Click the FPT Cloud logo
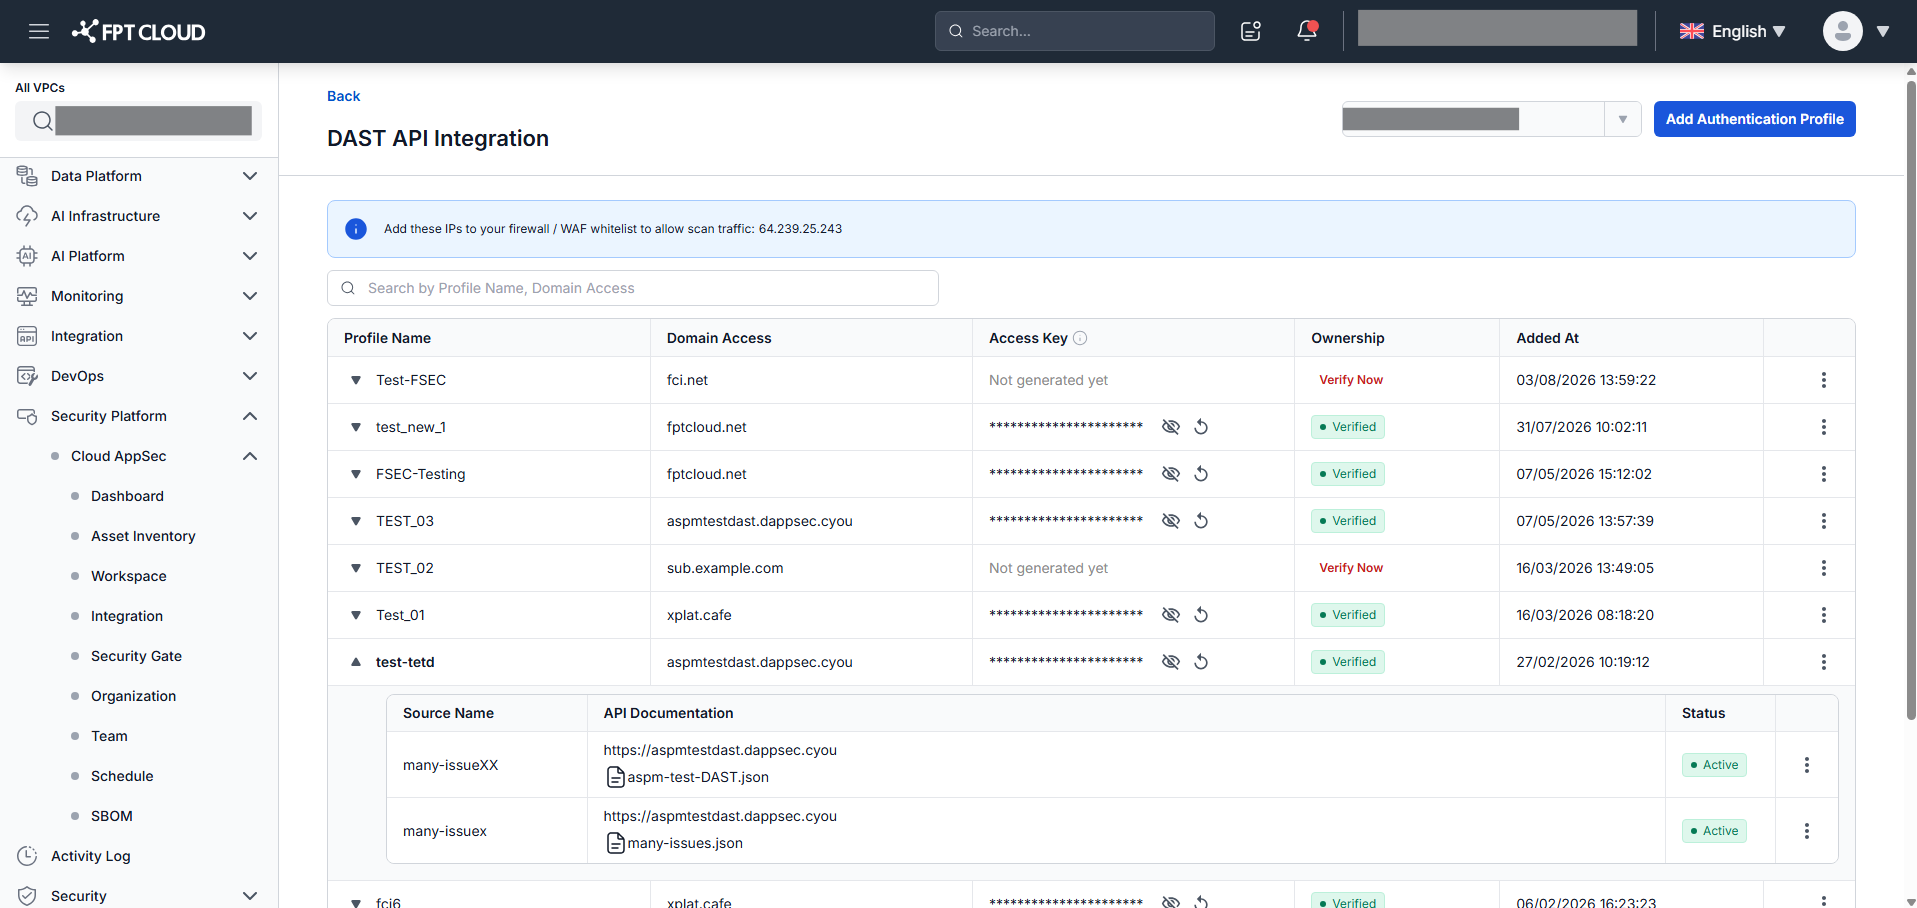This screenshot has width=1917, height=908. coord(138,31)
